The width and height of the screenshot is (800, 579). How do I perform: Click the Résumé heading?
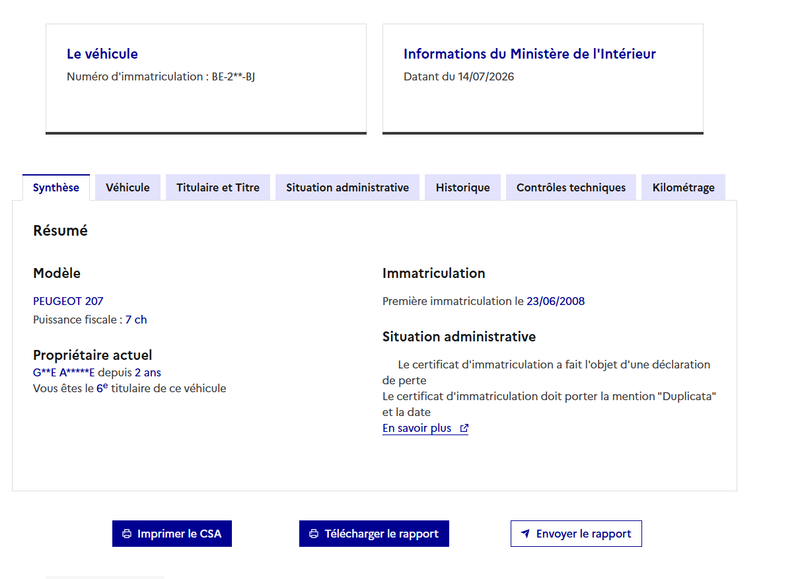pyautogui.click(x=60, y=231)
